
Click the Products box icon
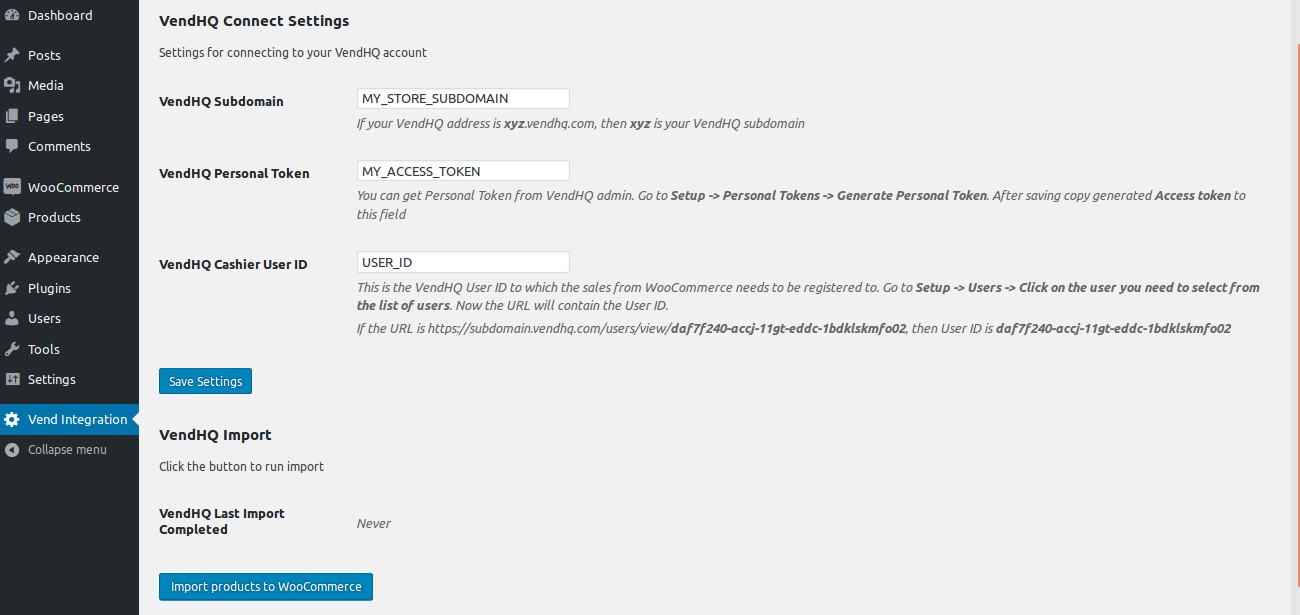[12, 217]
